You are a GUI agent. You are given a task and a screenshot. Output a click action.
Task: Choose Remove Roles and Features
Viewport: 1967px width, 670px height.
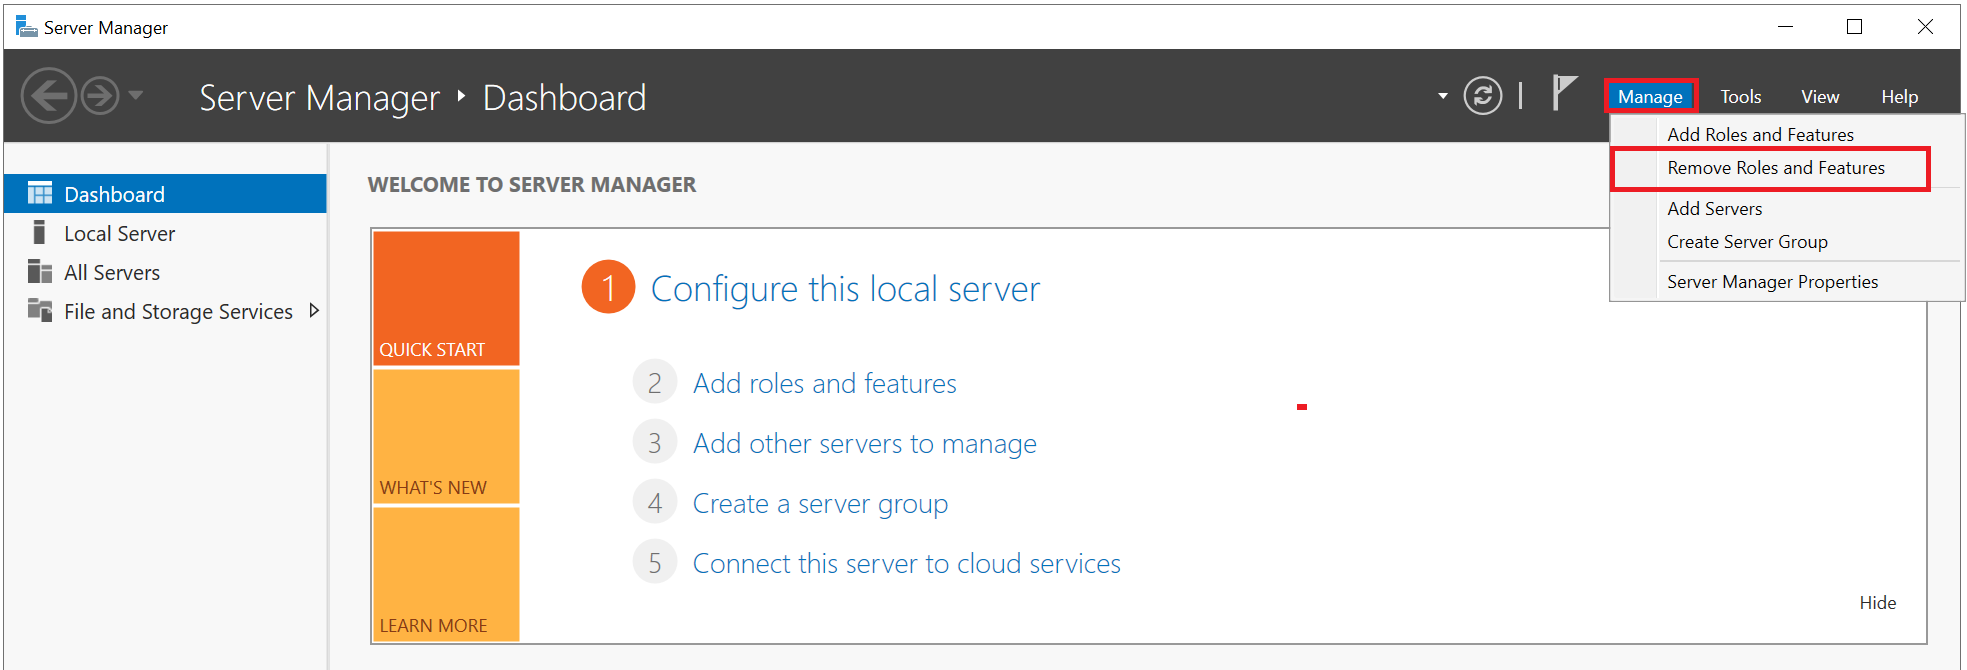click(1776, 168)
